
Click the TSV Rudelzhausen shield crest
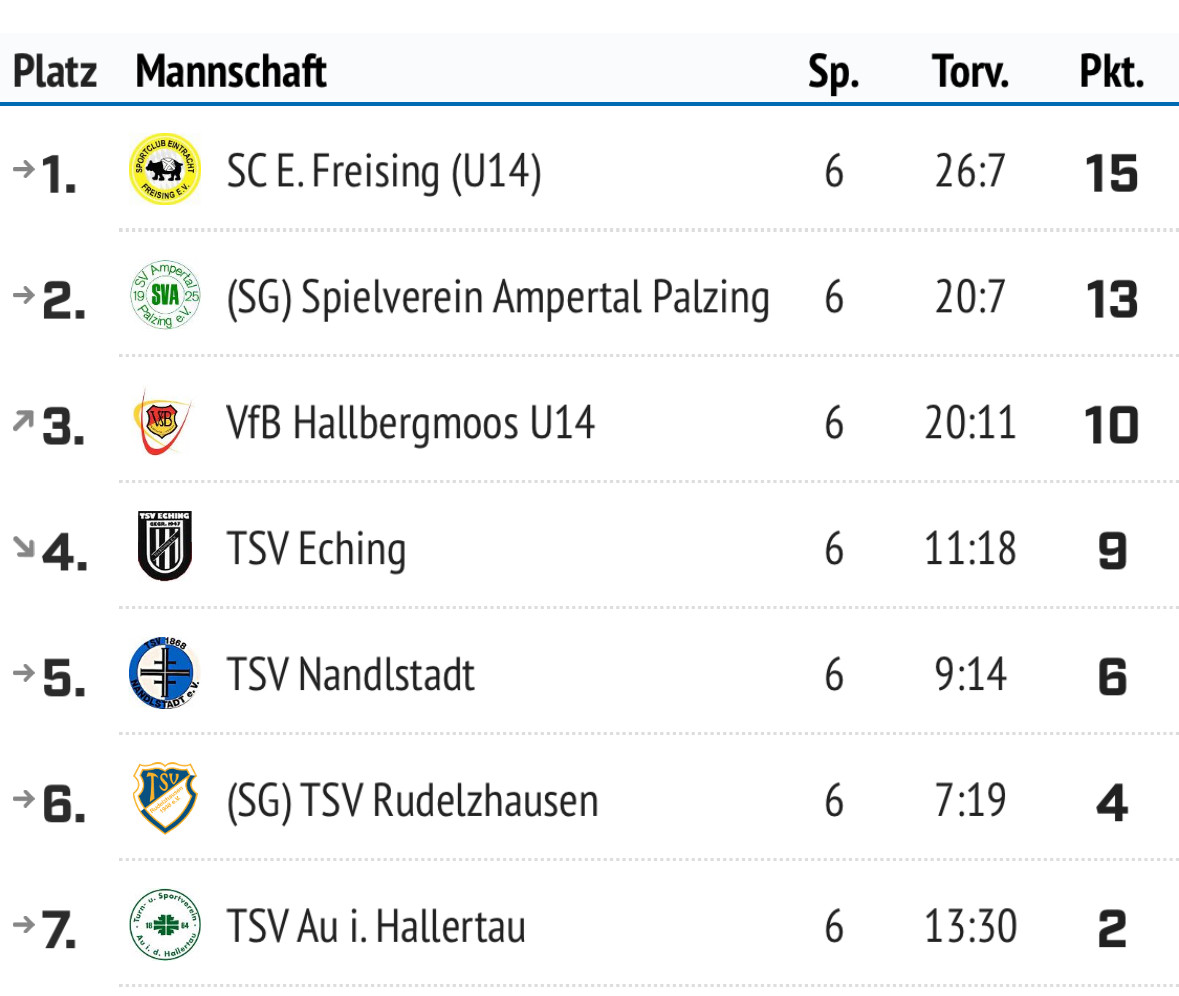165,798
